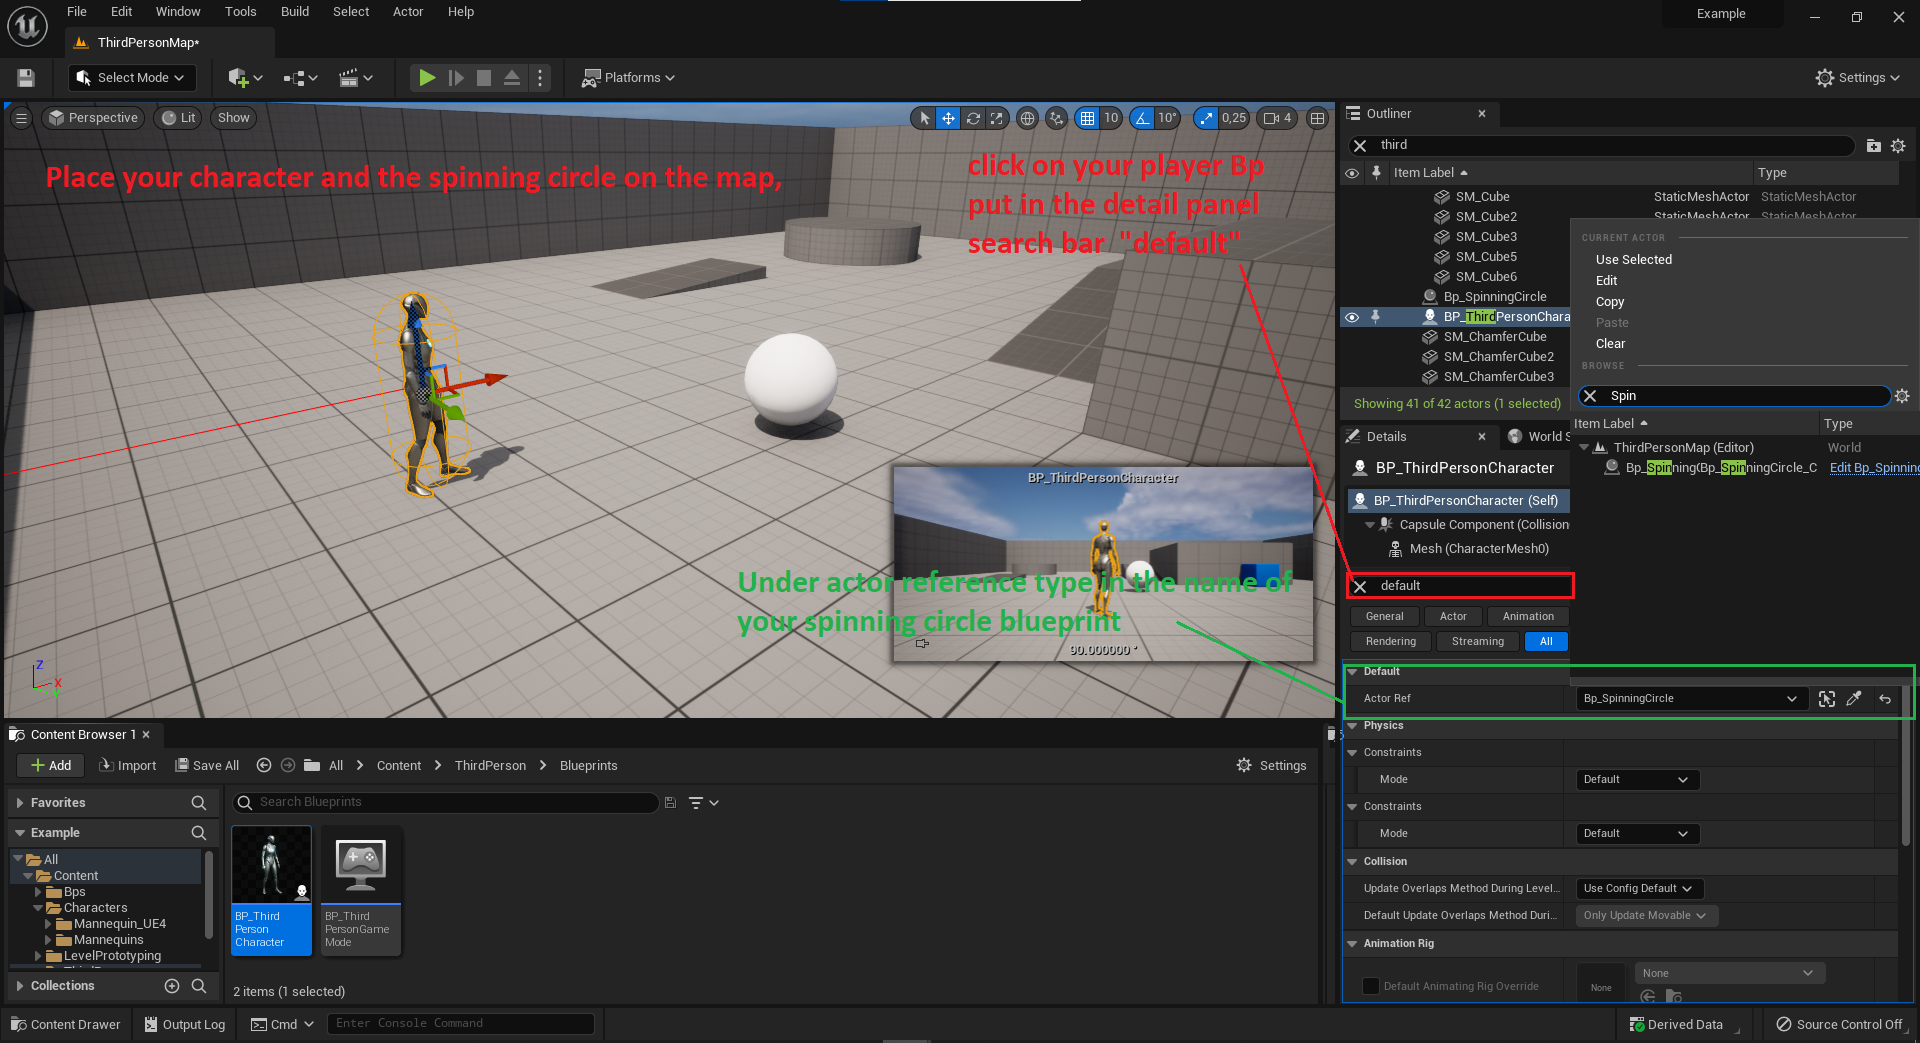
Task: Toggle grid position snapping
Action: pyautogui.click(x=1087, y=118)
